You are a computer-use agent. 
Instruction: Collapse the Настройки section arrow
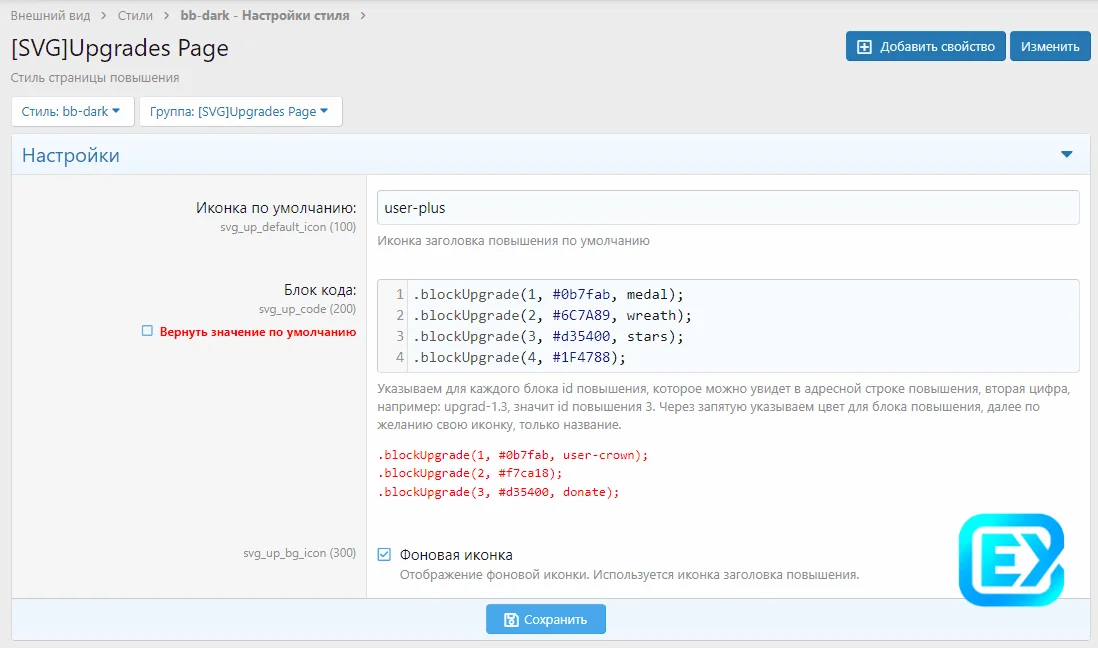[x=1066, y=155]
